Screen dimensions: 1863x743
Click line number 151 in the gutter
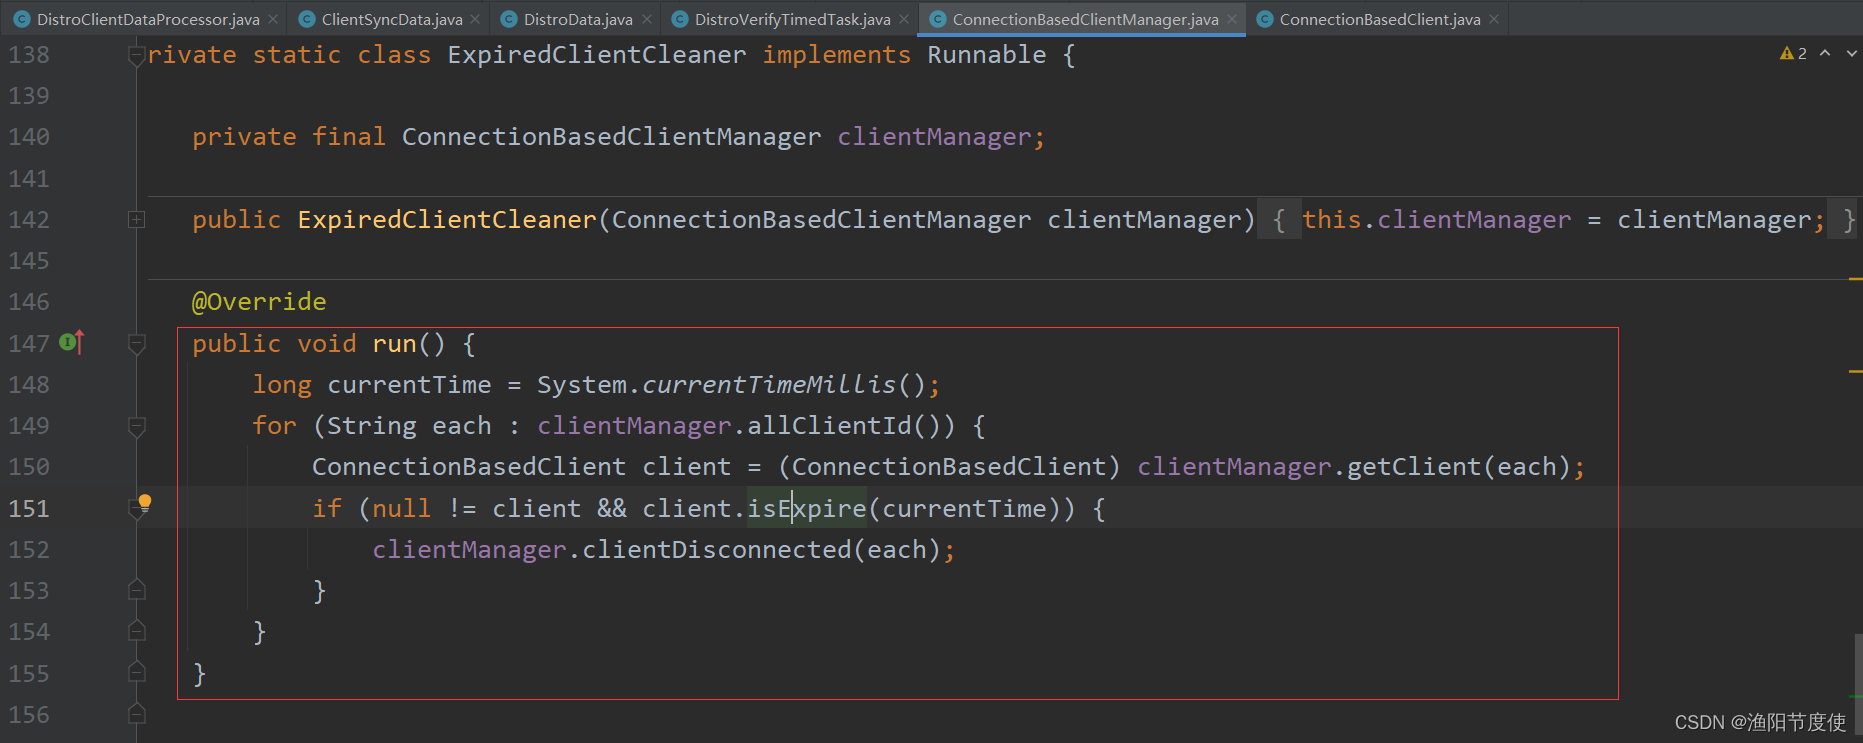point(29,508)
